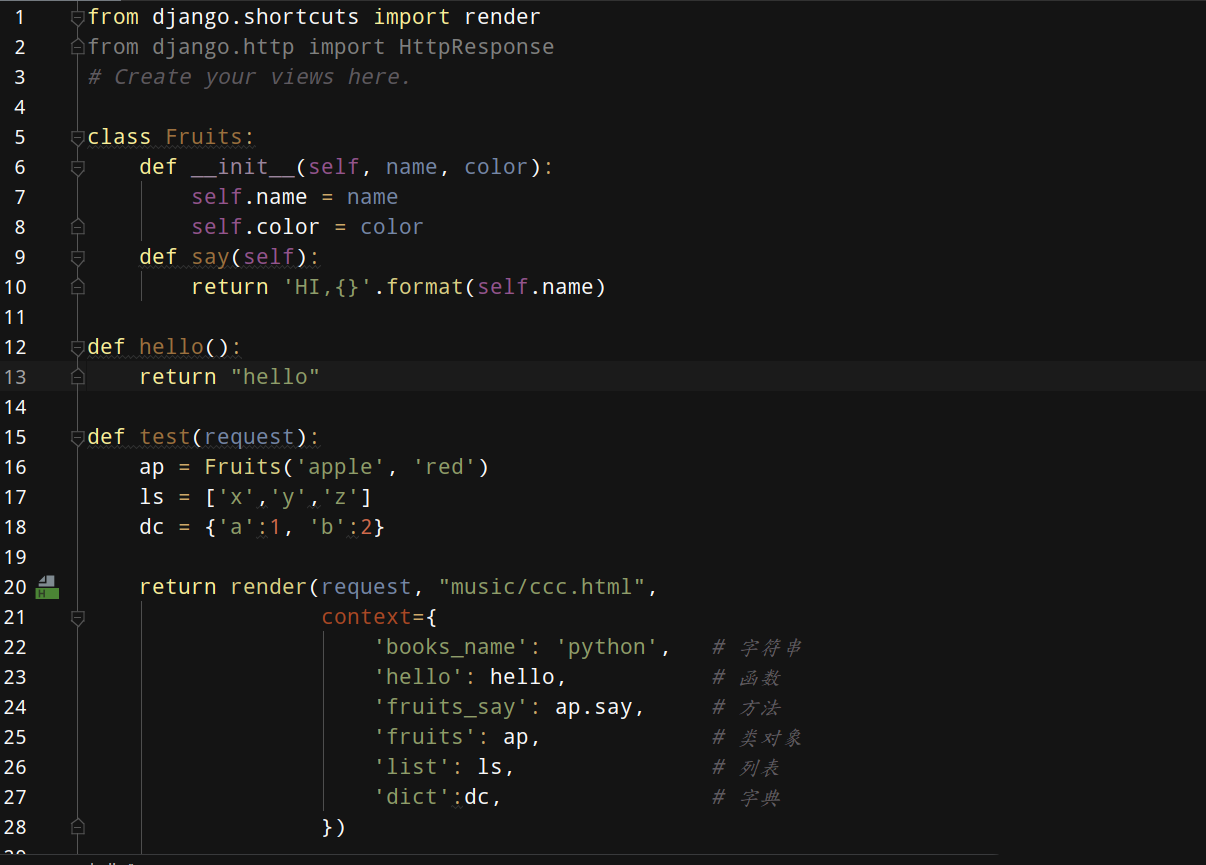
Task: Collapse the test function body
Action: coord(77,436)
